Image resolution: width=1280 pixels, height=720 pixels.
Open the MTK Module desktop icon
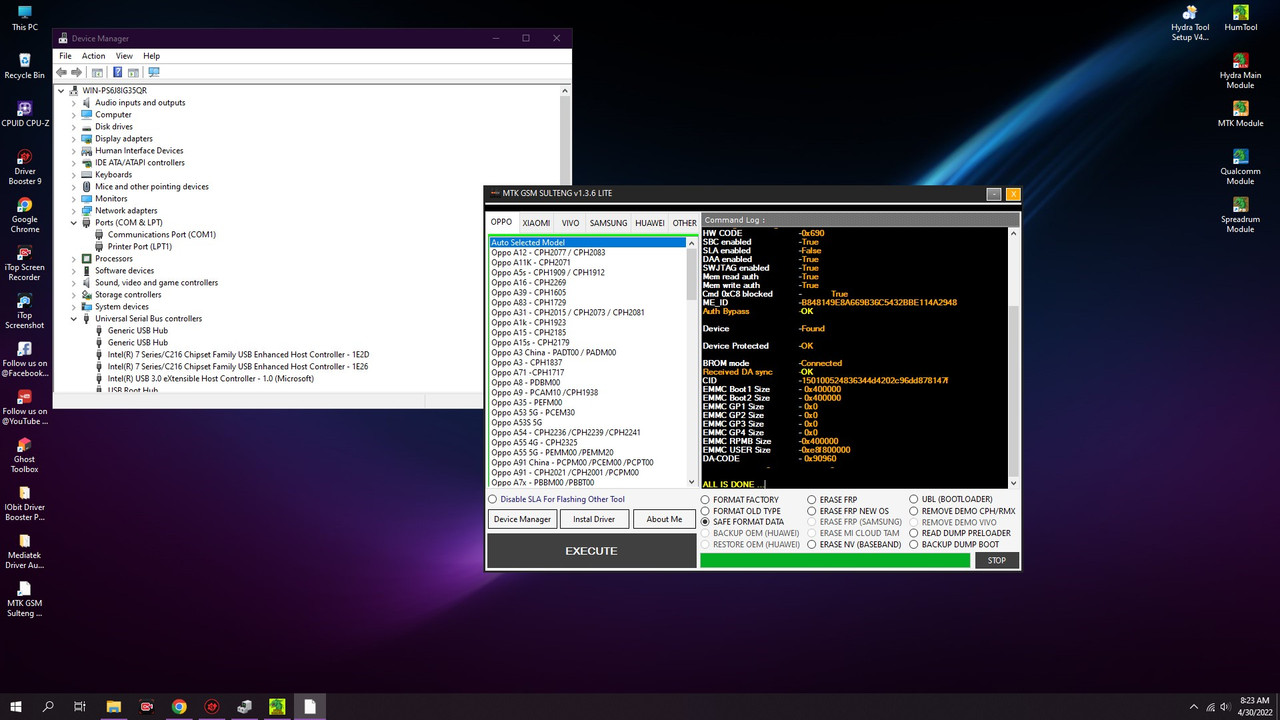click(x=1240, y=110)
